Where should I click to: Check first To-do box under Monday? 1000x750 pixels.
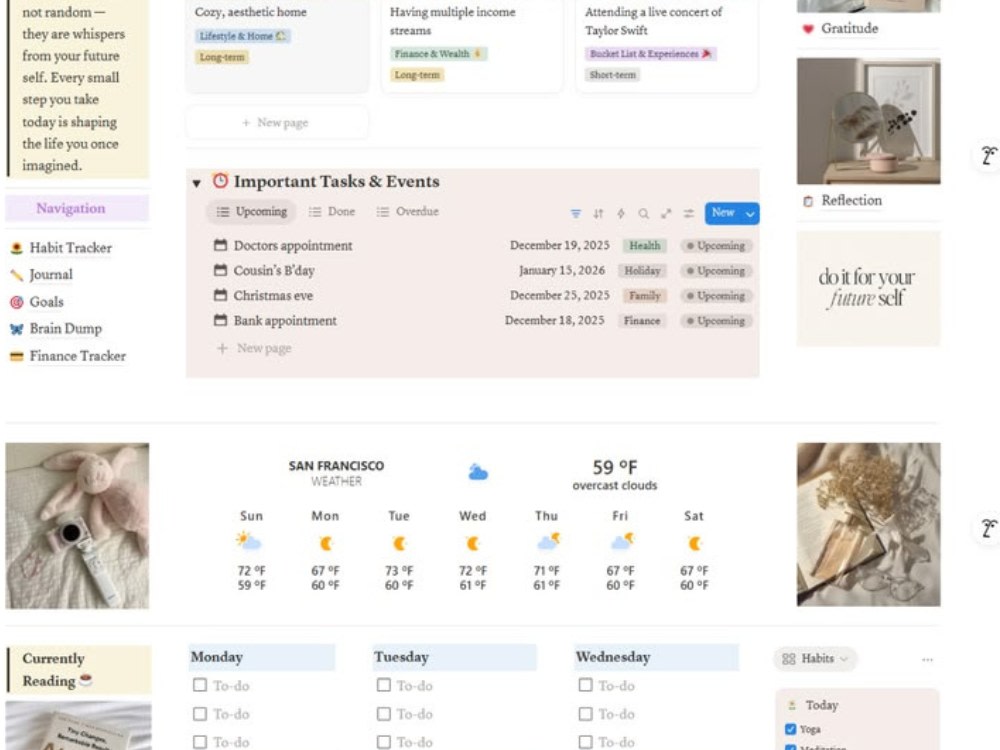(x=200, y=685)
